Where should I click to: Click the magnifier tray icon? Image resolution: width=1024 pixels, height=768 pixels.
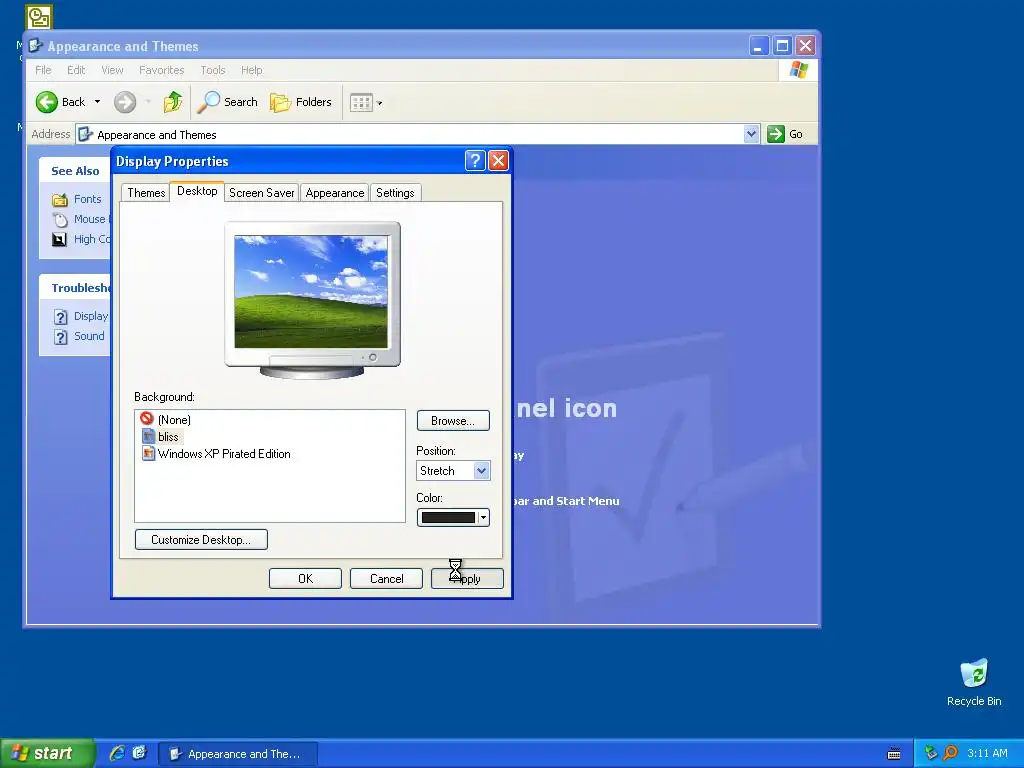[950, 754]
